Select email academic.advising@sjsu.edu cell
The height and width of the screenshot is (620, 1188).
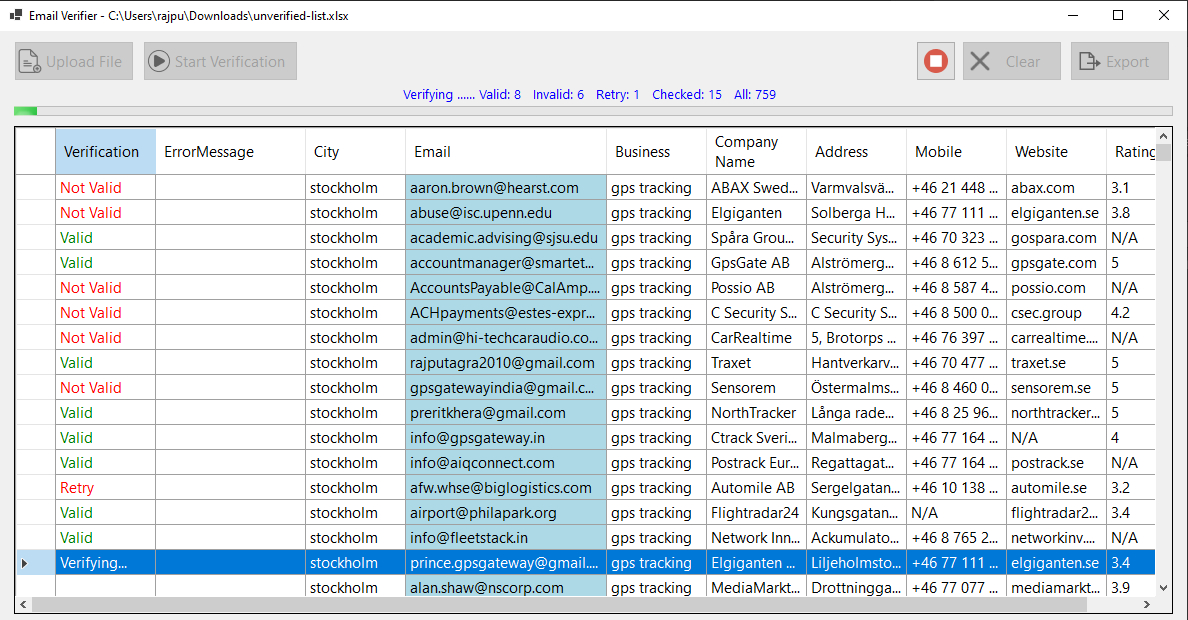click(506, 238)
